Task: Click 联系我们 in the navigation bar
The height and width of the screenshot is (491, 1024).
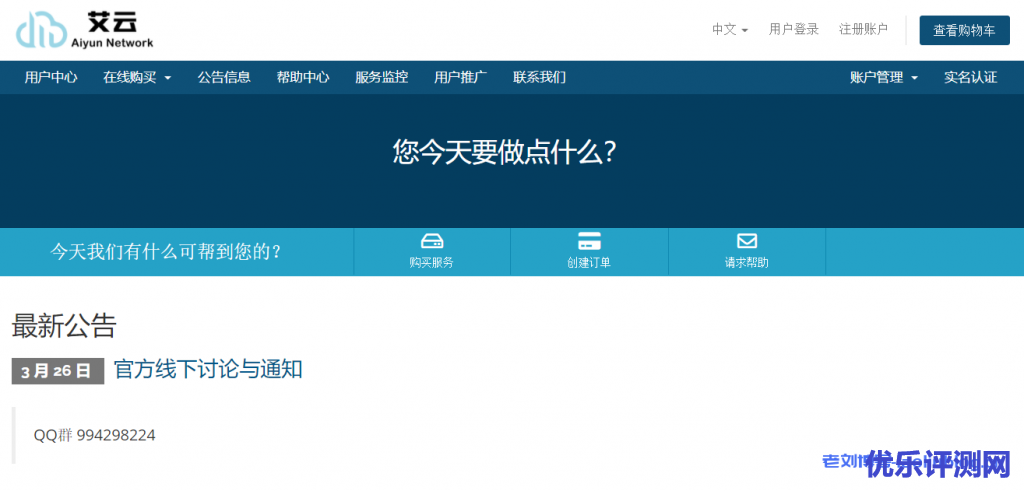Action: coord(539,77)
